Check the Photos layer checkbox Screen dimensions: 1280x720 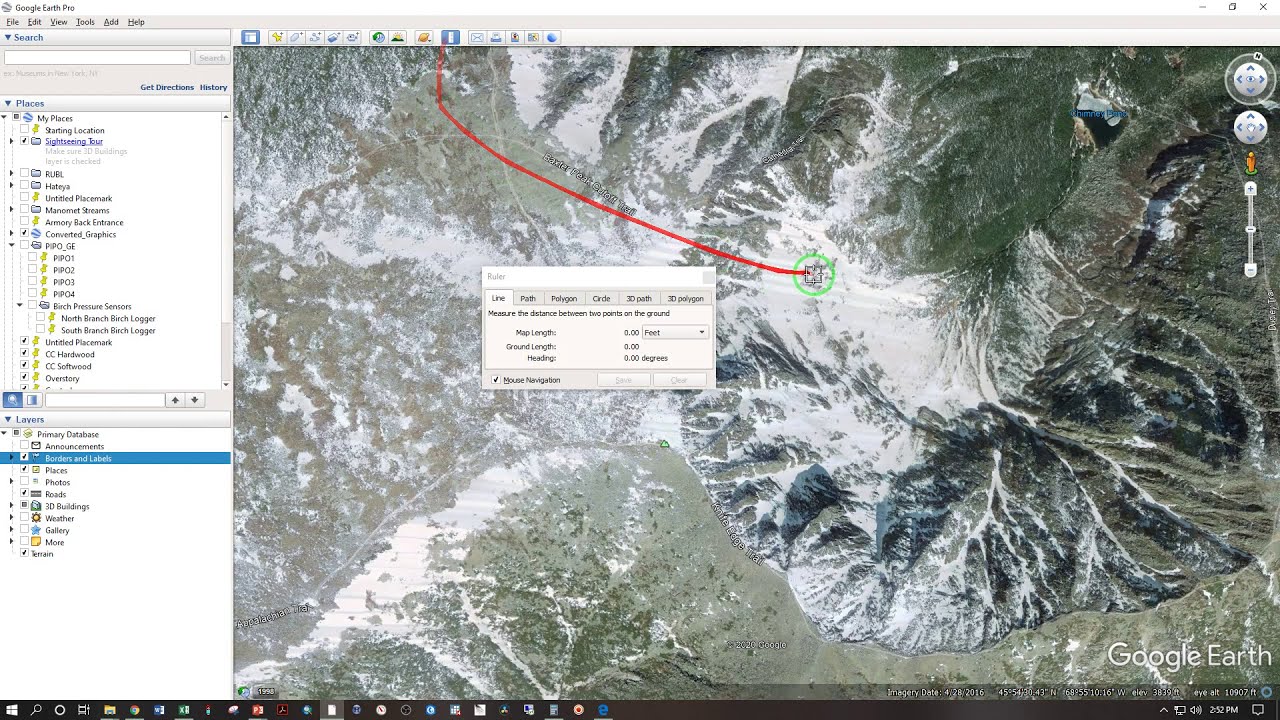coord(24,482)
